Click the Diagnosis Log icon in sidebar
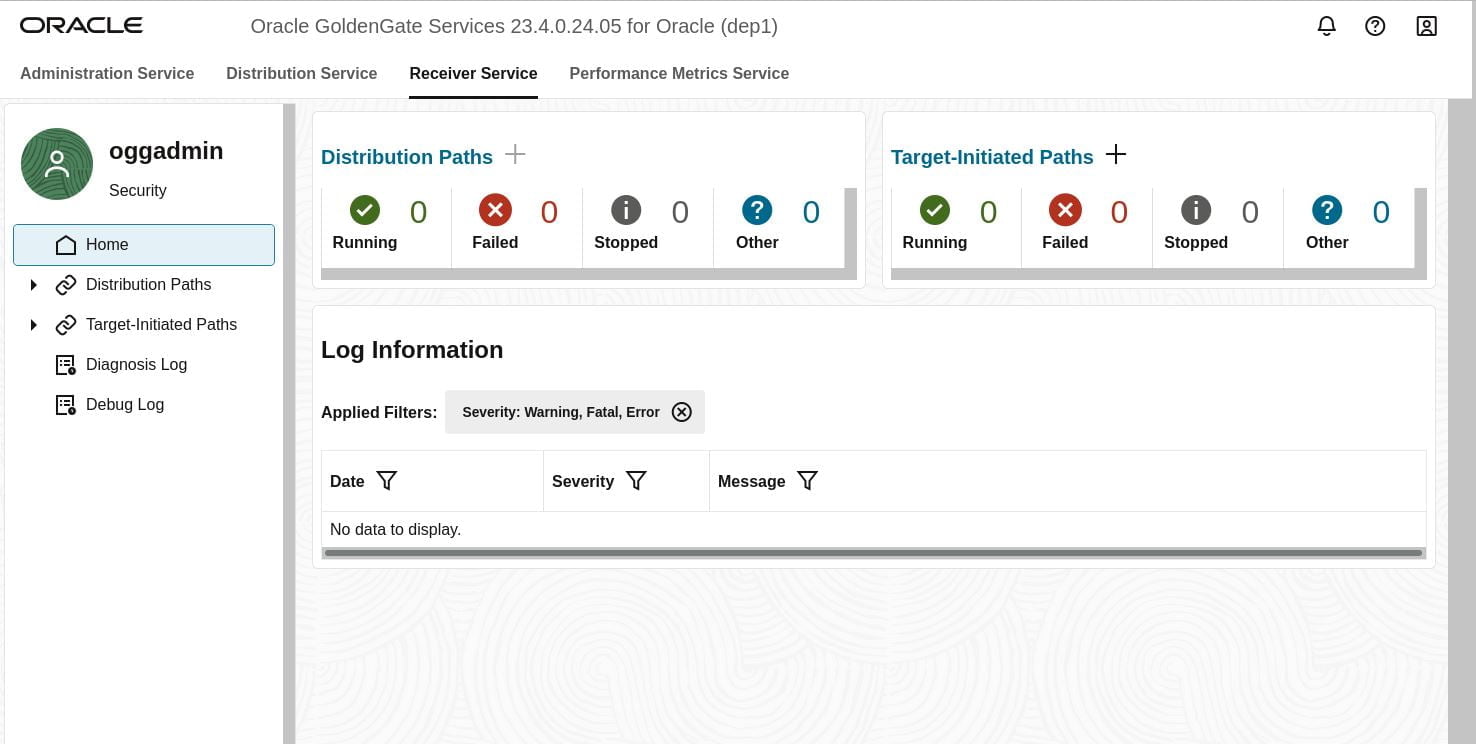 pos(66,365)
